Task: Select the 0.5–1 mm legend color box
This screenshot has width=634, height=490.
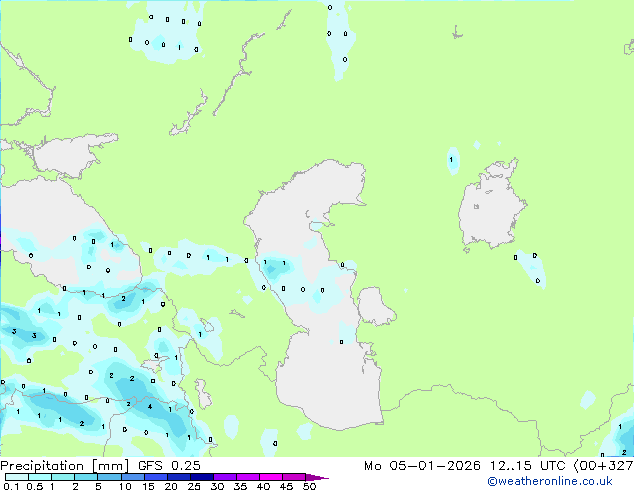Action: pyautogui.click(x=40, y=477)
